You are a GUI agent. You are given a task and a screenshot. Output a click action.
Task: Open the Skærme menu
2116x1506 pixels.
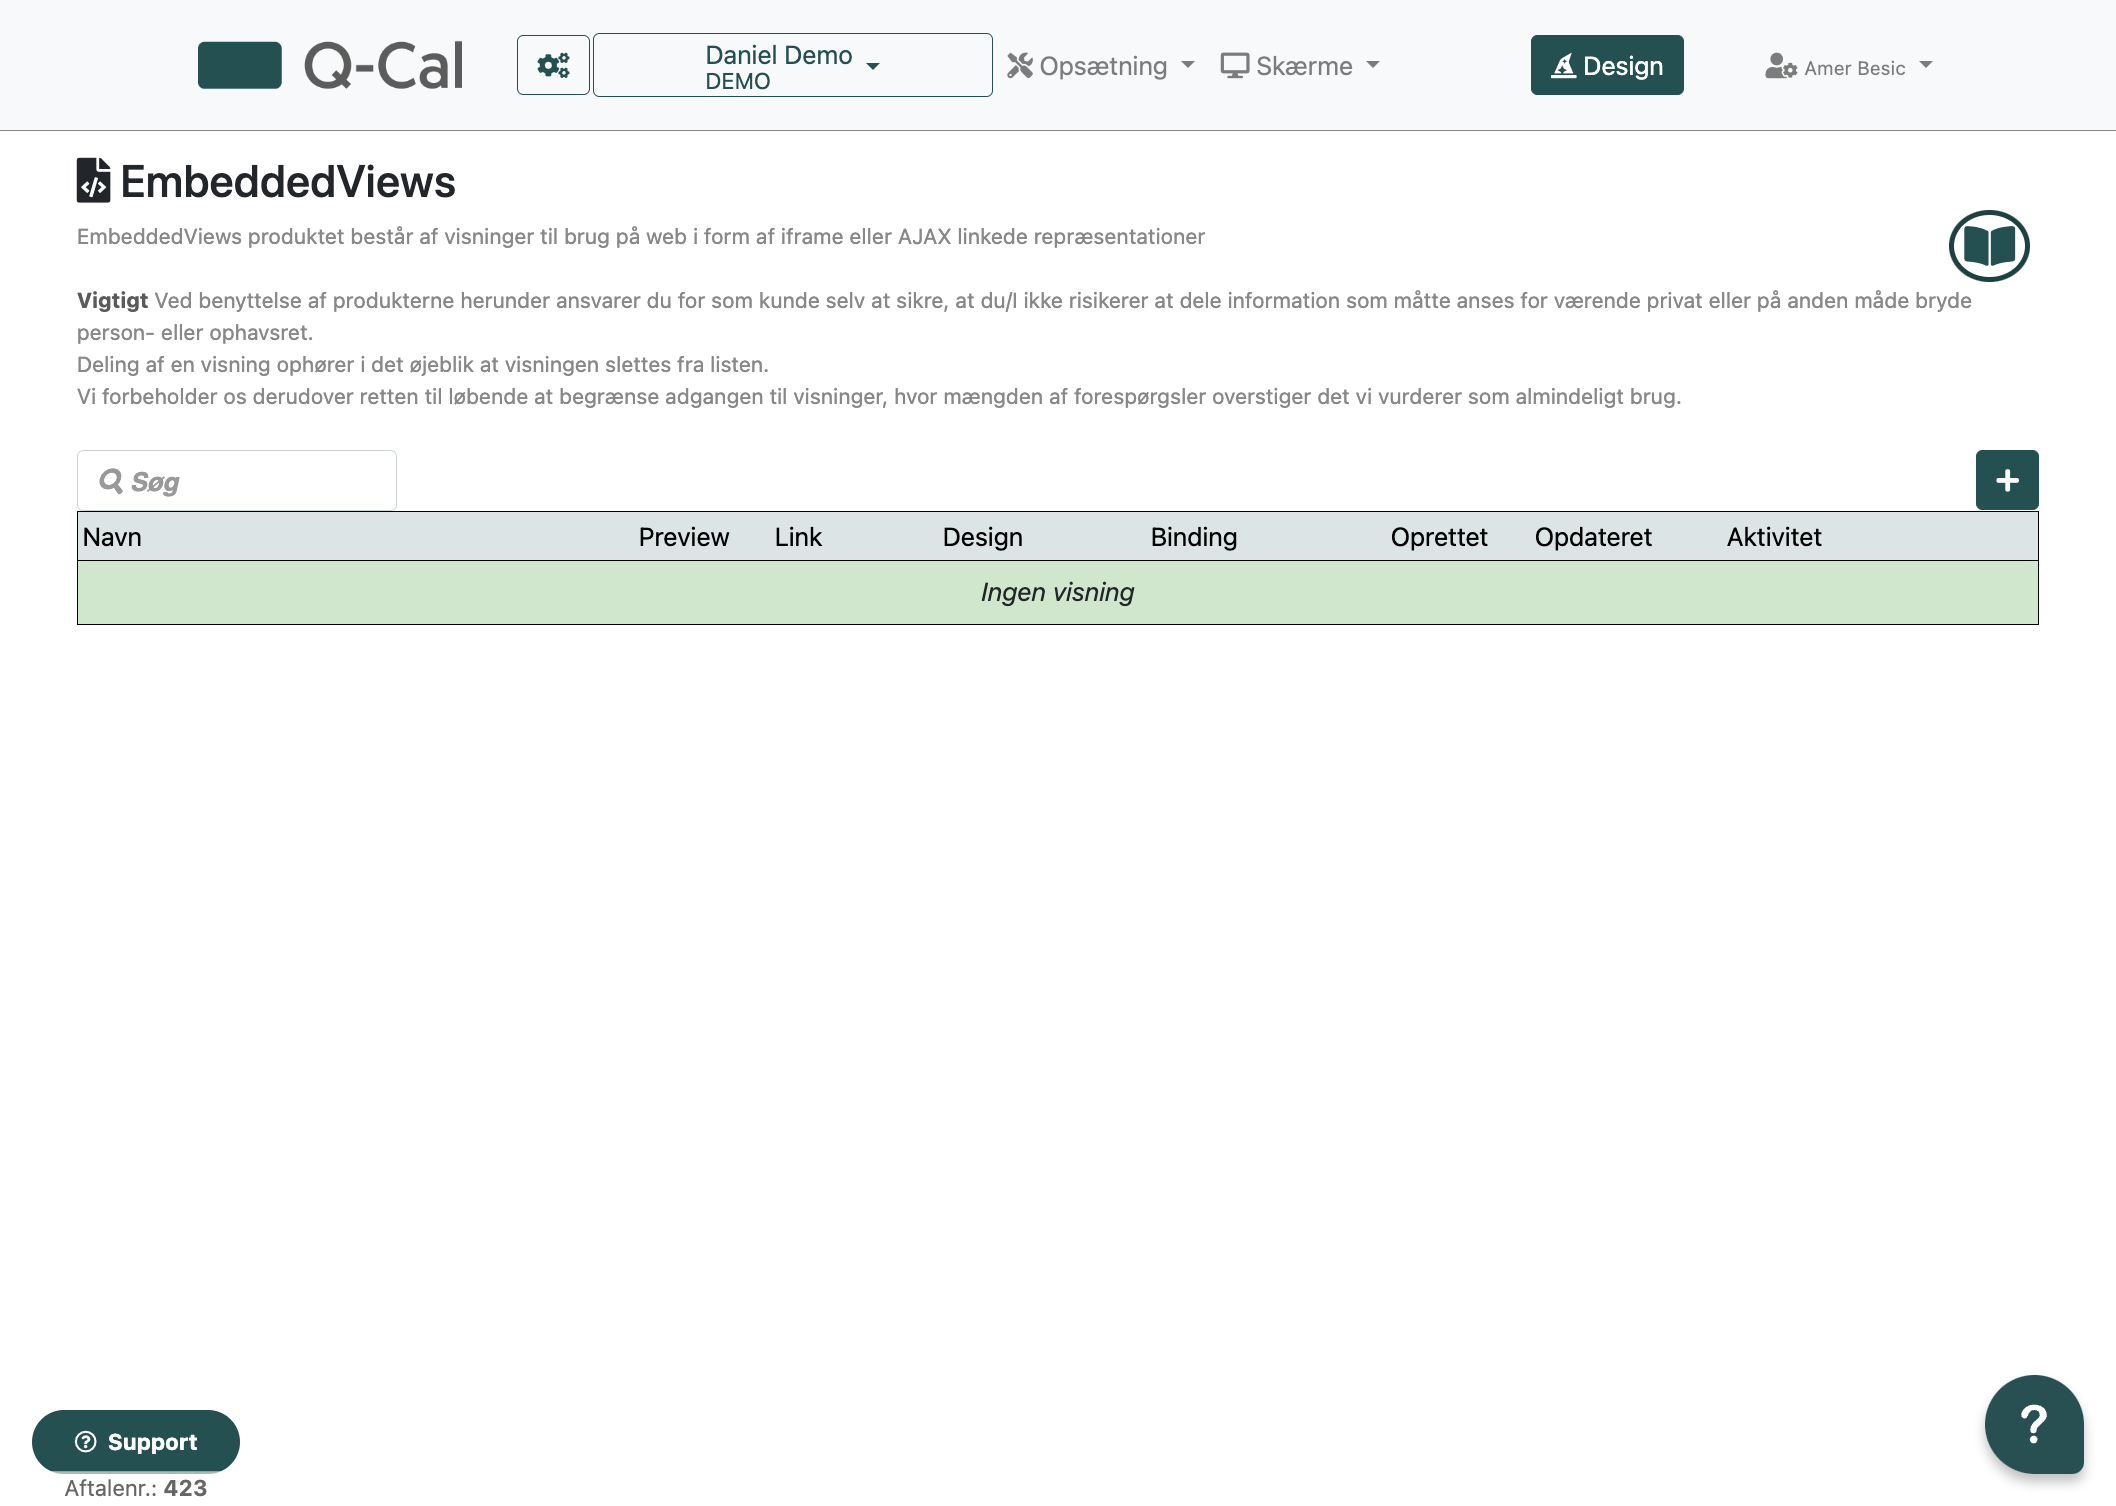coord(1300,66)
